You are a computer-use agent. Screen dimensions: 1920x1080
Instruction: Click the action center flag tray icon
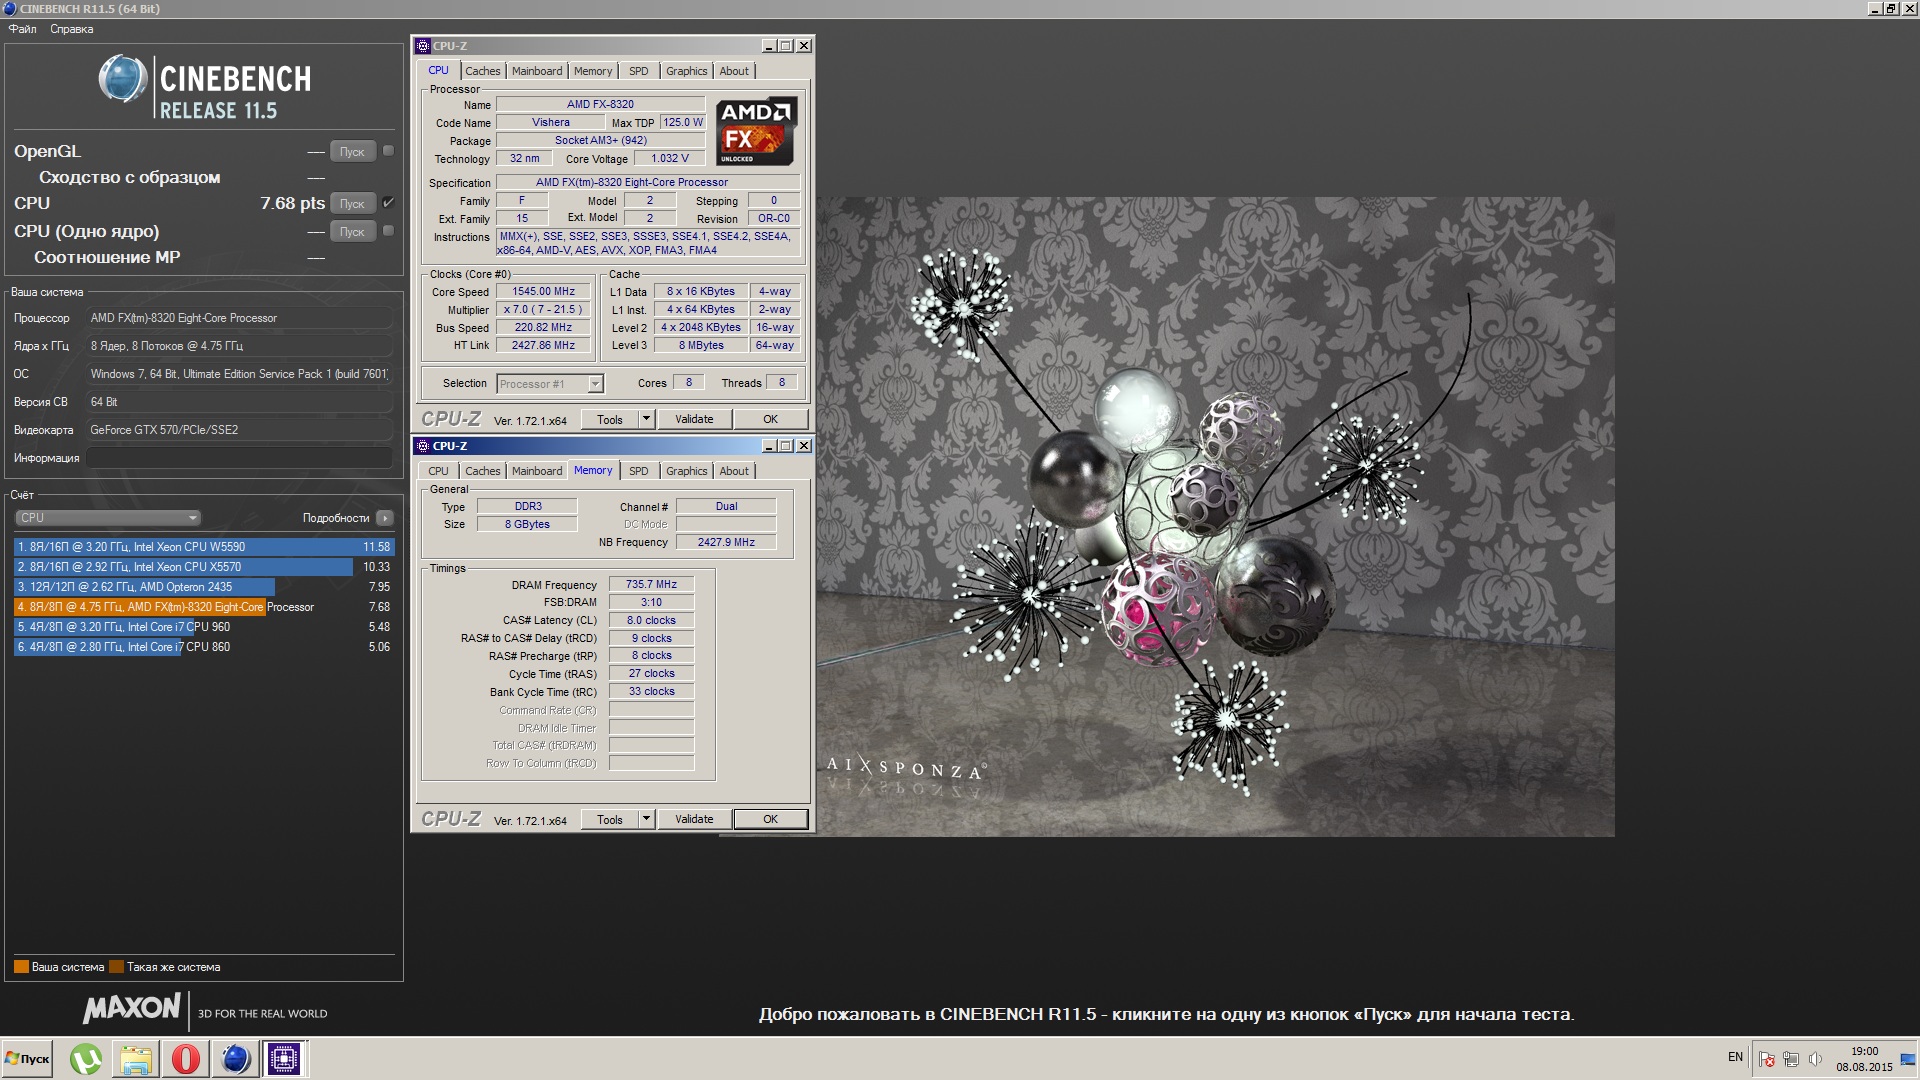[1767, 1059]
